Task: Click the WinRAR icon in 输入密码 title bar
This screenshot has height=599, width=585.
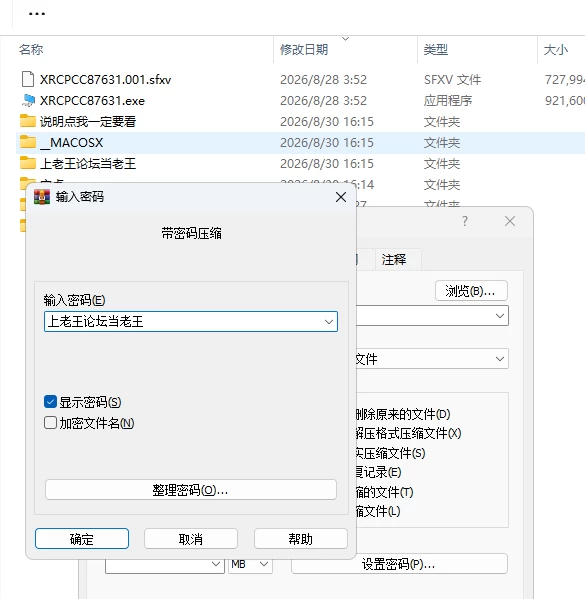Action: click(42, 197)
